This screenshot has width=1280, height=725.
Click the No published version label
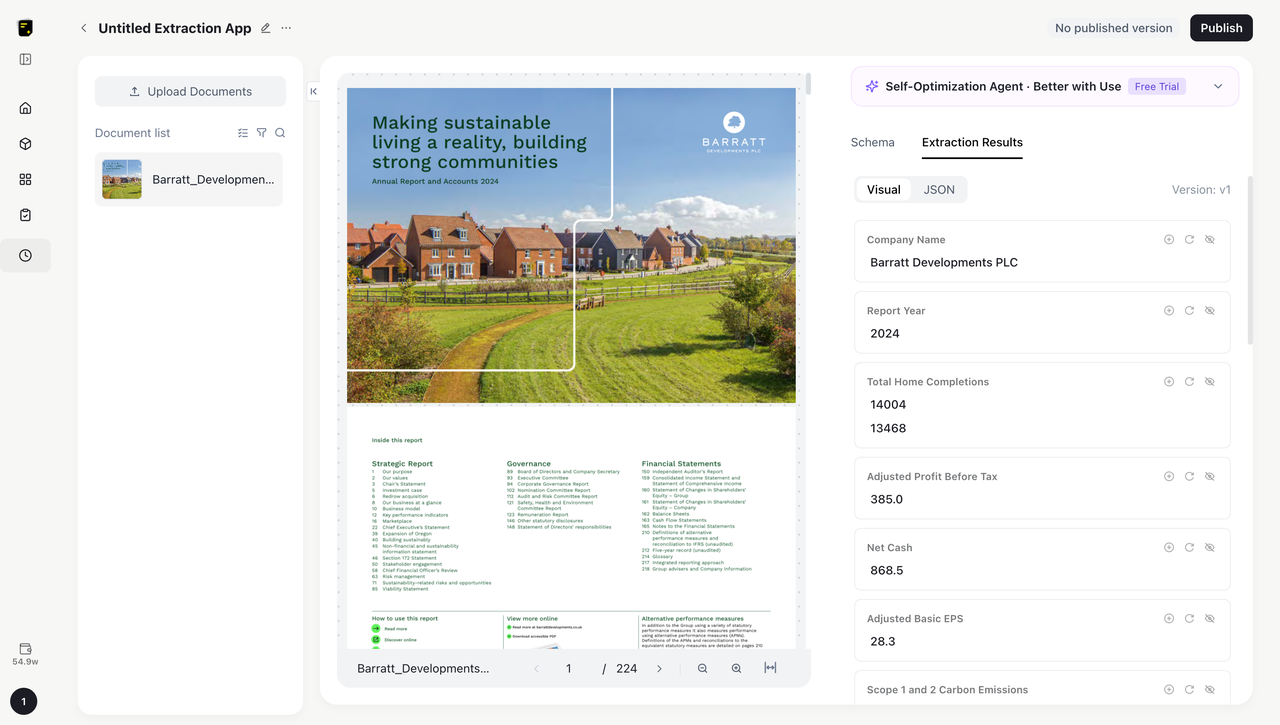tap(1114, 28)
